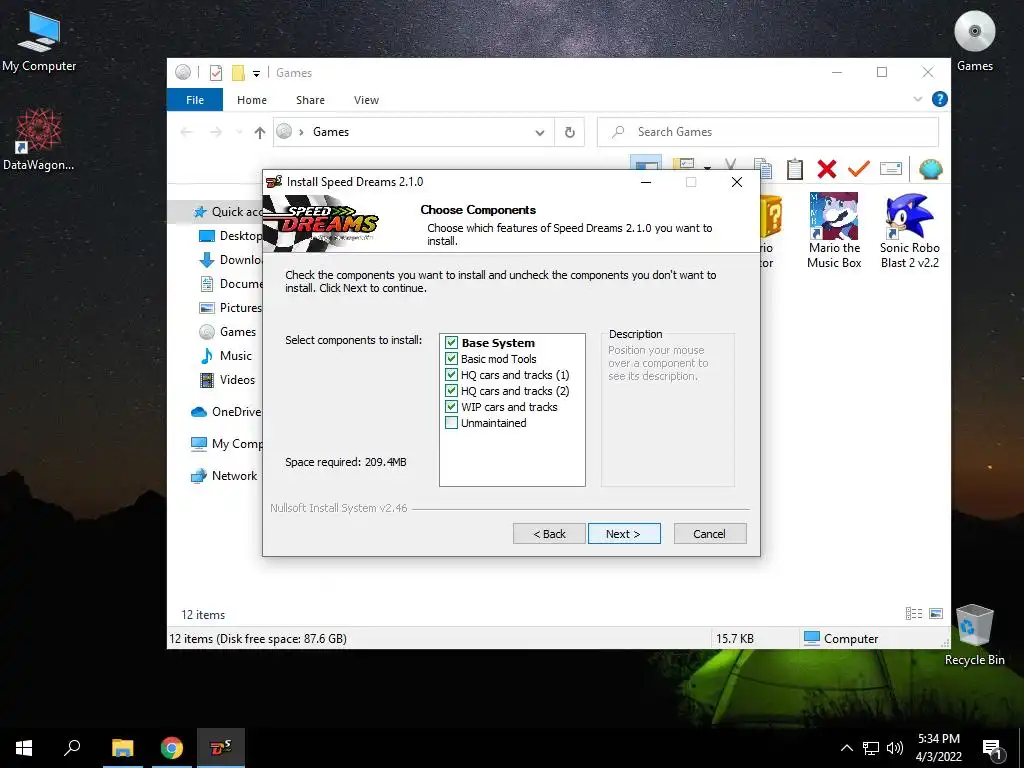Click the Speed Dreams logo banner
This screenshot has height=768, width=1024.
[x=321, y=221]
